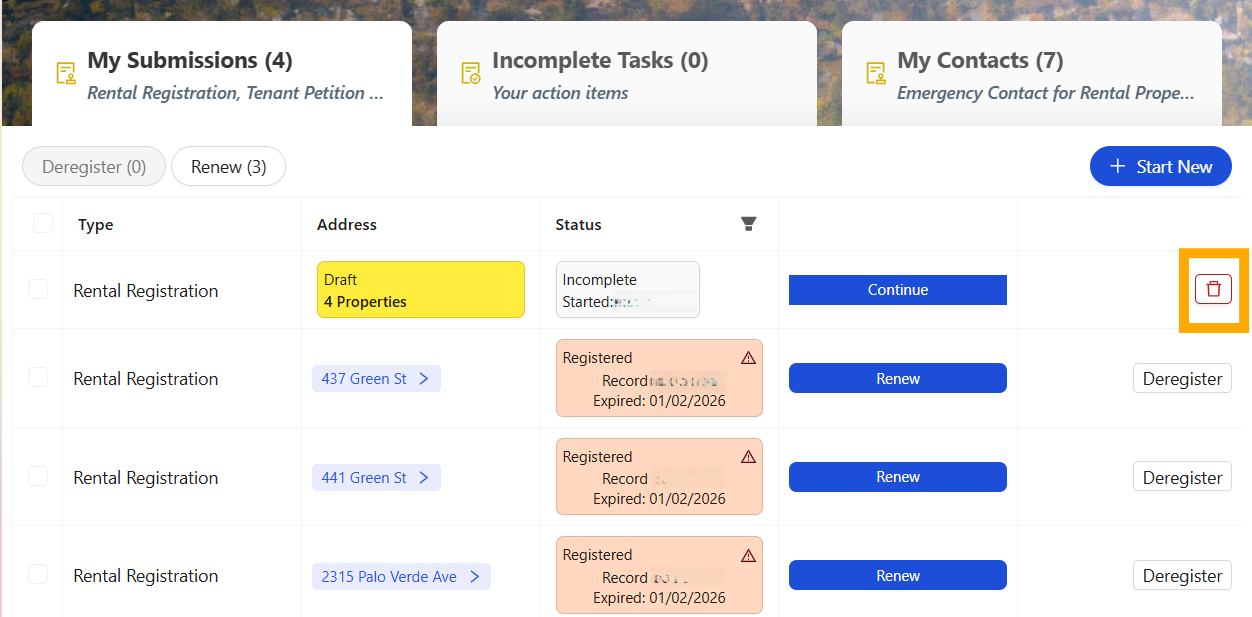
Task: Click the My Contacts tab icon
Action: [876, 74]
